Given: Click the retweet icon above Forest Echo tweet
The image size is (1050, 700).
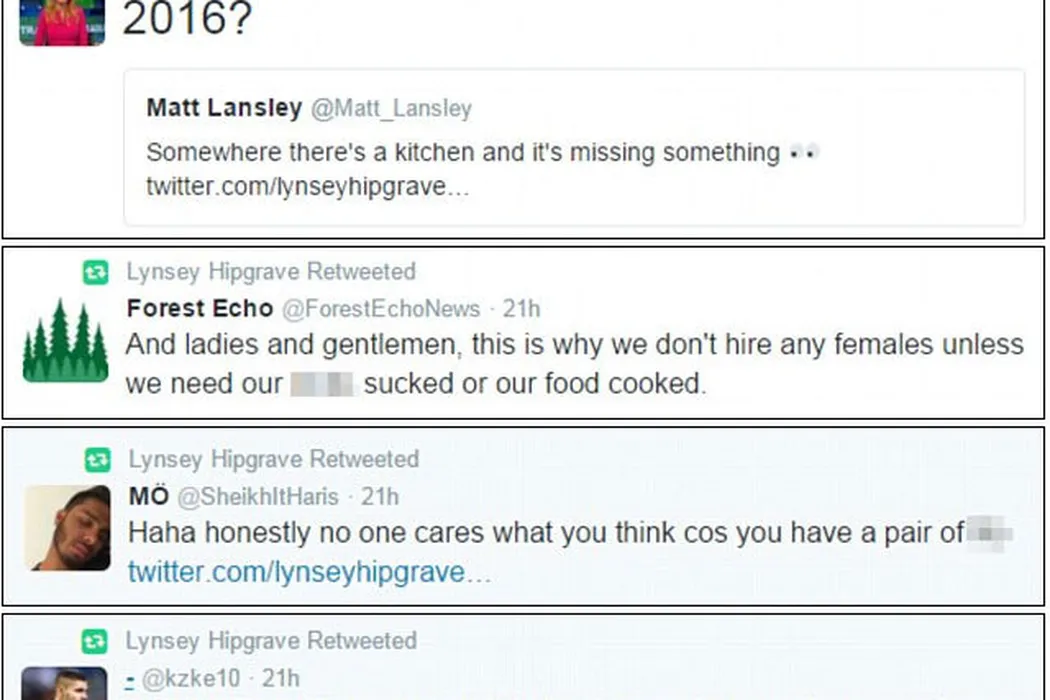Looking at the screenshot, I should tap(95, 272).
